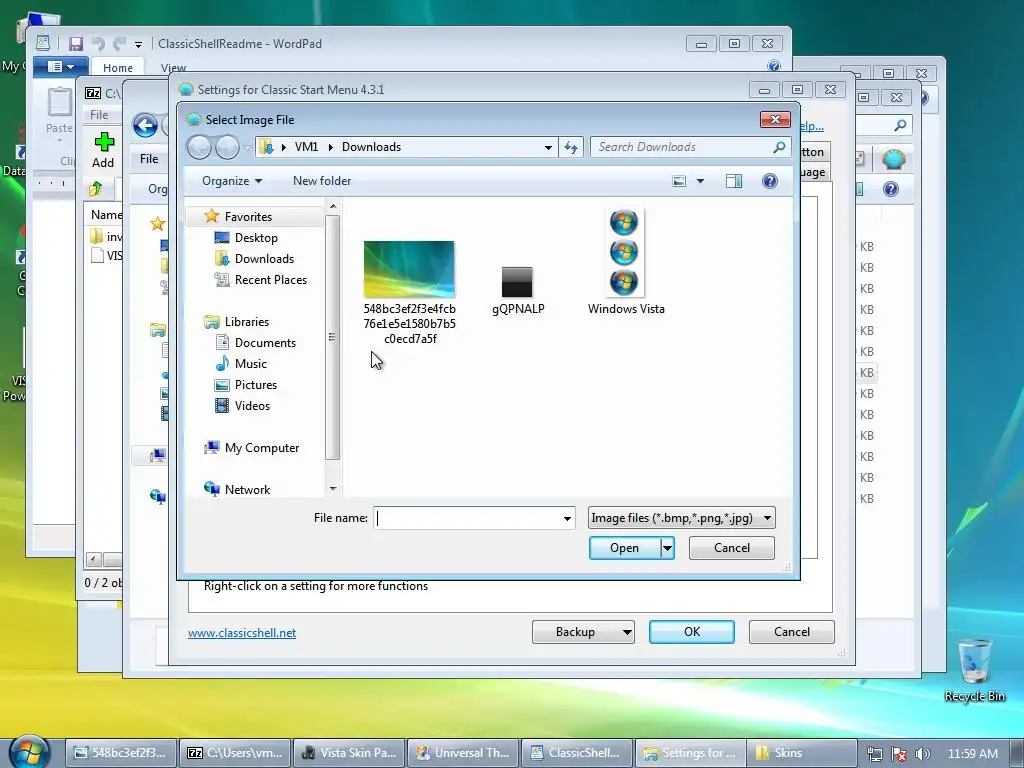Click the navigation pane scrollbar

point(332,337)
